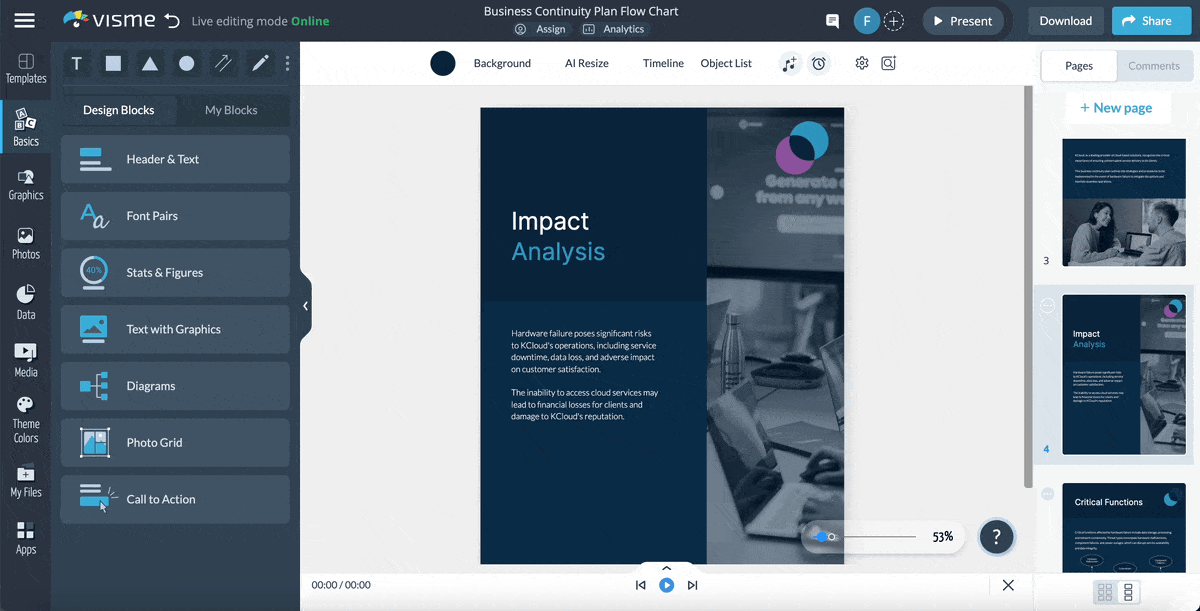Image resolution: width=1200 pixels, height=611 pixels.
Task: Switch to the My Blocks tab
Action: [x=233, y=110]
